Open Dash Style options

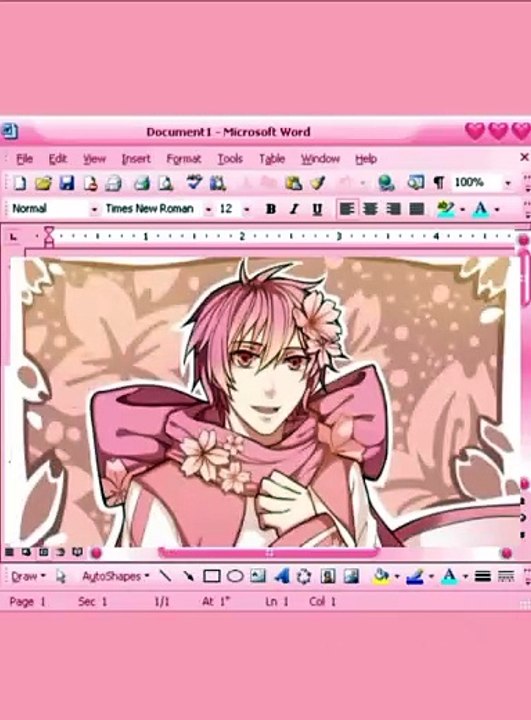pyautogui.click(x=506, y=576)
